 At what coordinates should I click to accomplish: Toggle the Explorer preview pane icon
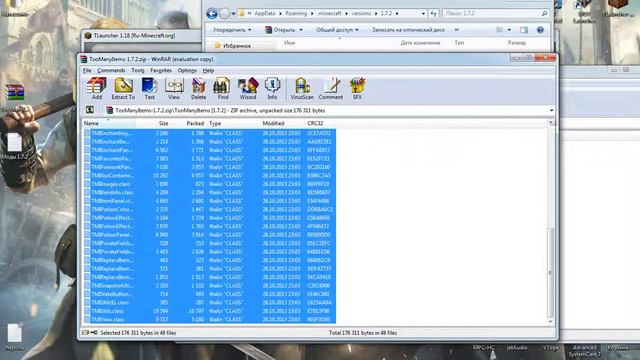(524, 30)
